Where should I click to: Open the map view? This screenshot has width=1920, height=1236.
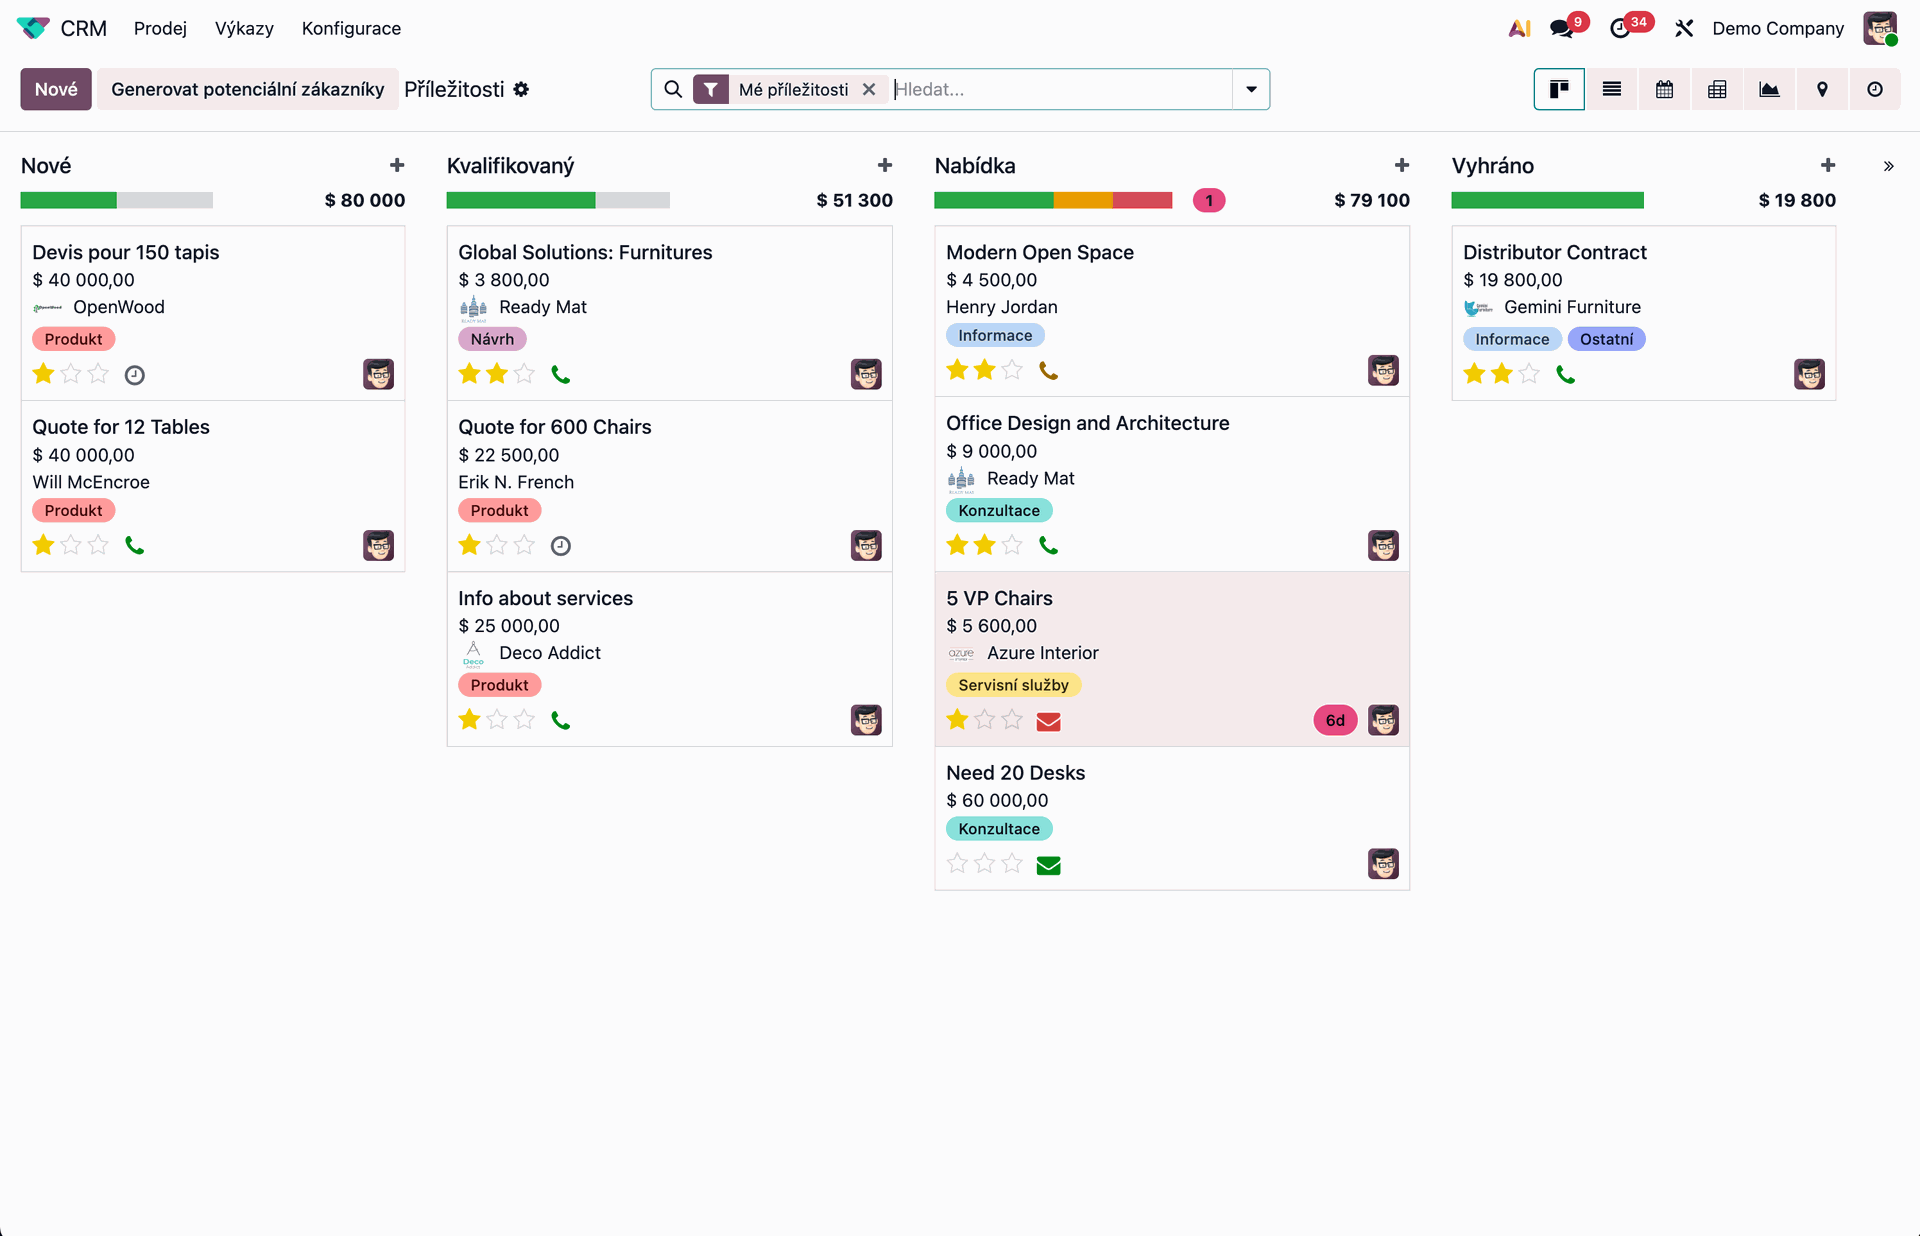coord(1822,90)
